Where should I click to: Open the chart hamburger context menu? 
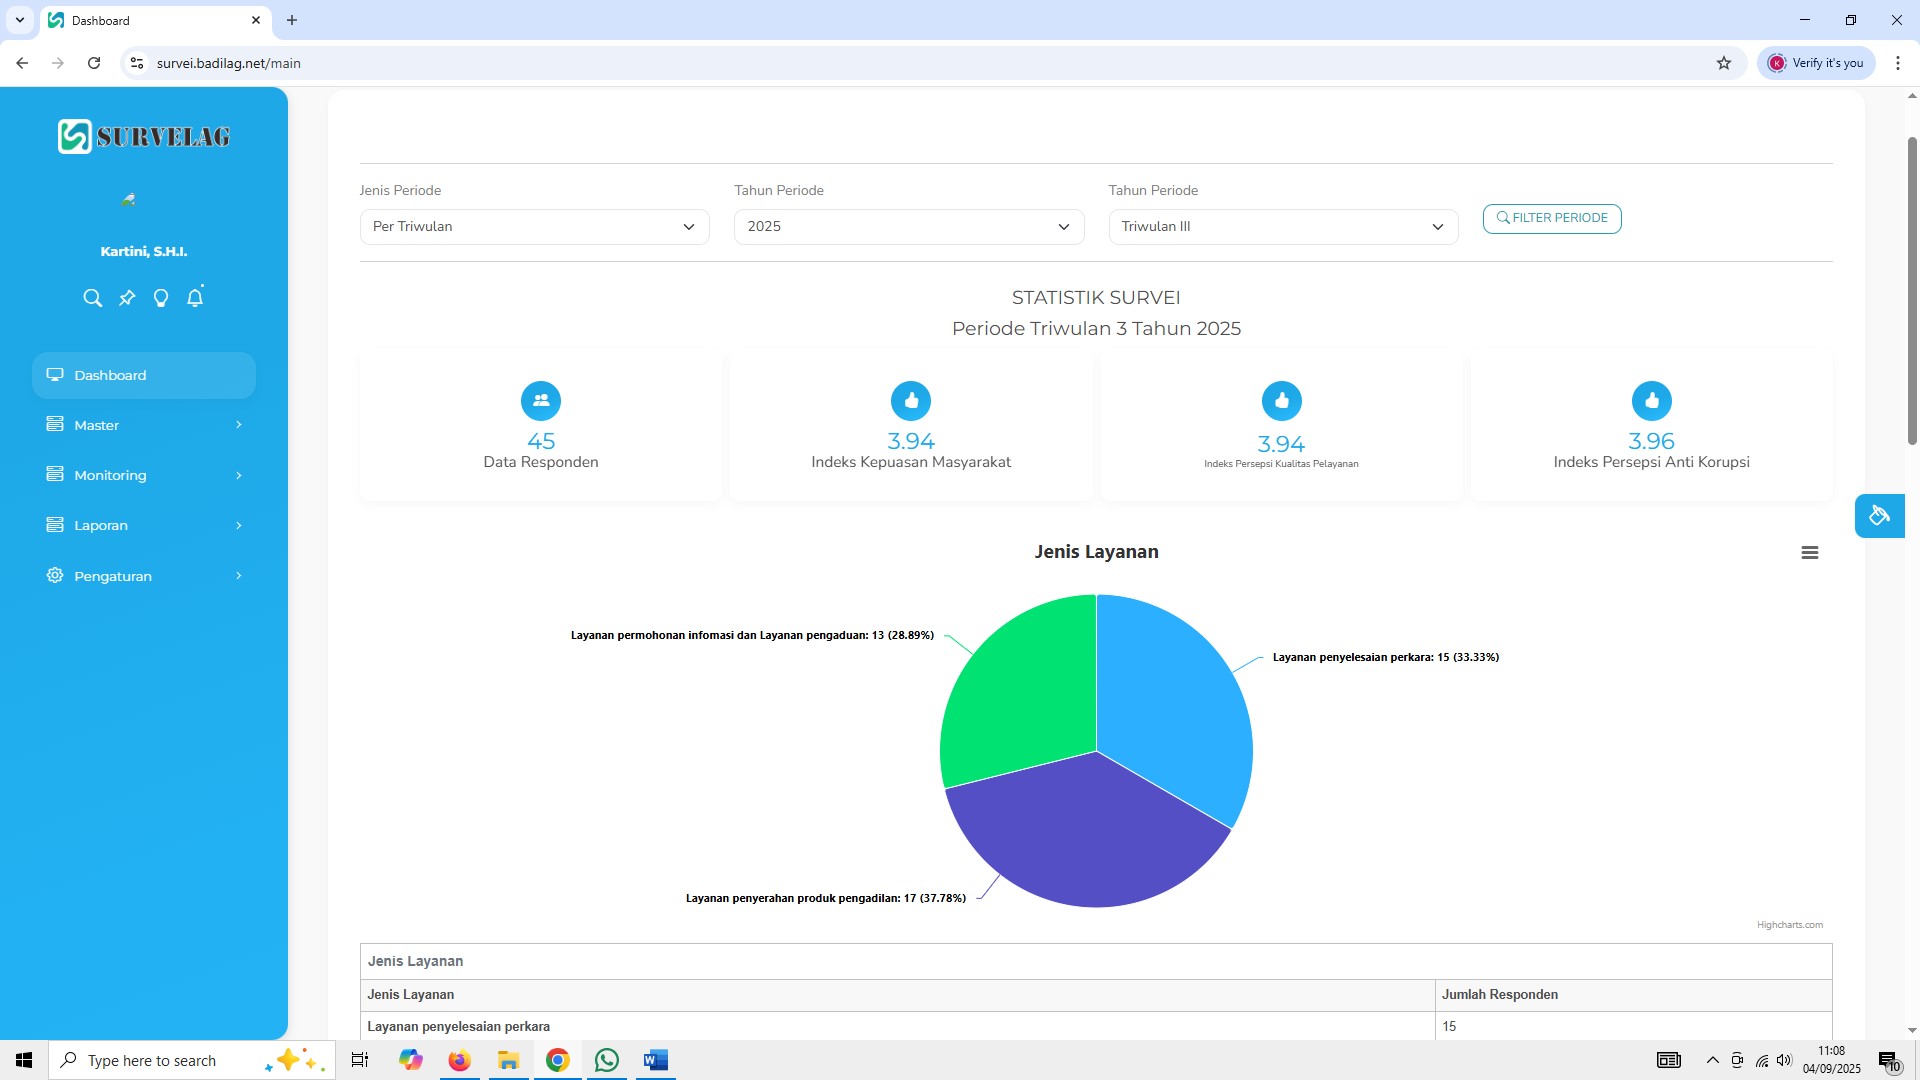(x=1809, y=553)
